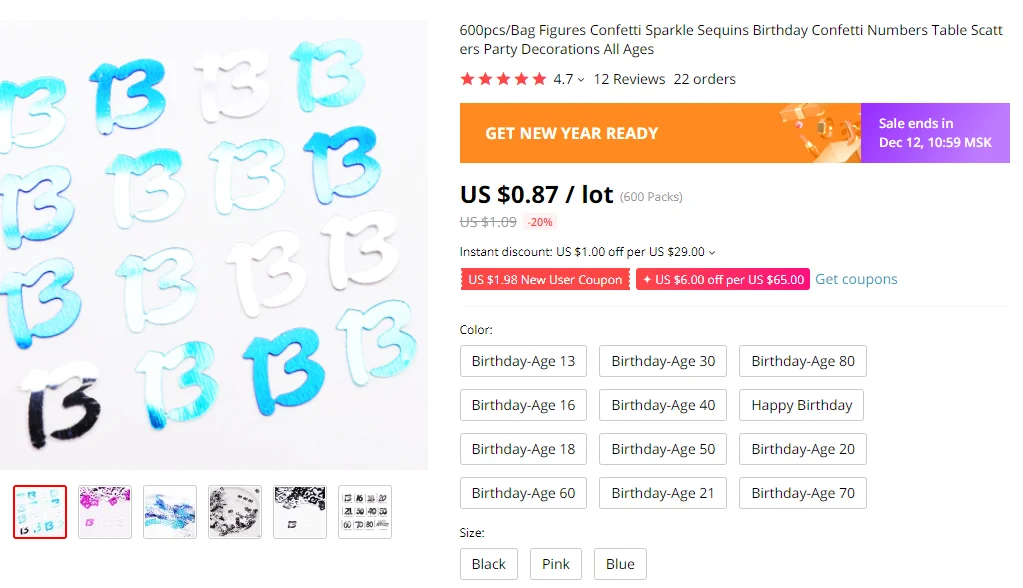Expand the 4.7 rating breakdown arrow
Viewport: 1023px width, 588px height.
(x=581, y=80)
